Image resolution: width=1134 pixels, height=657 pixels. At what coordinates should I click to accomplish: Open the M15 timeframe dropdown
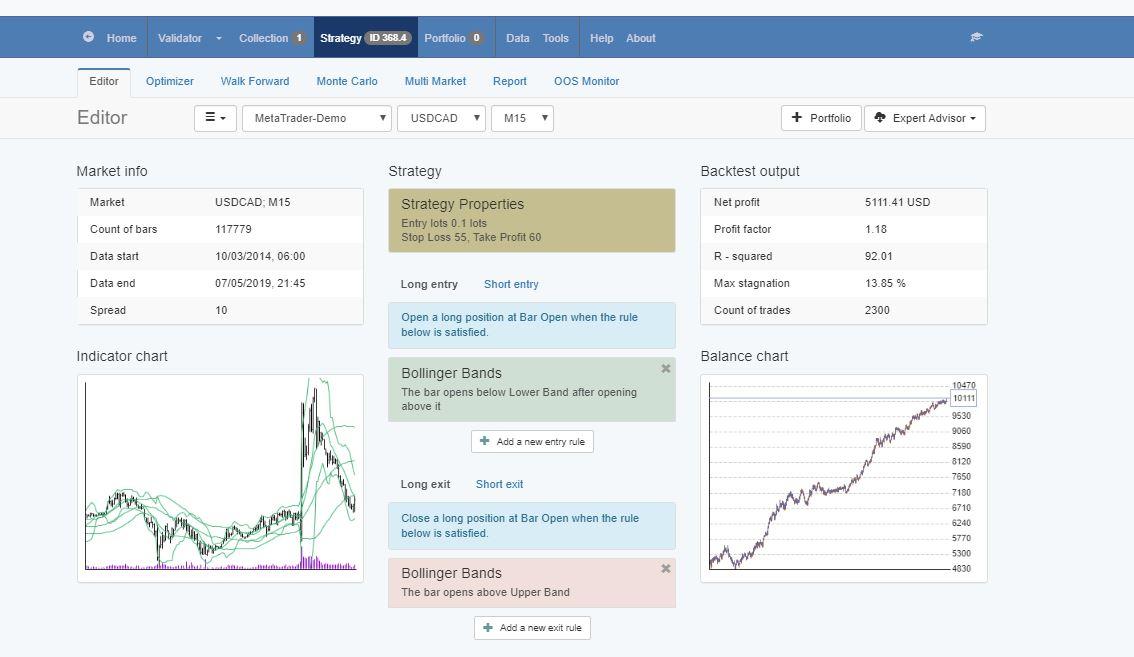click(x=522, y=118)
